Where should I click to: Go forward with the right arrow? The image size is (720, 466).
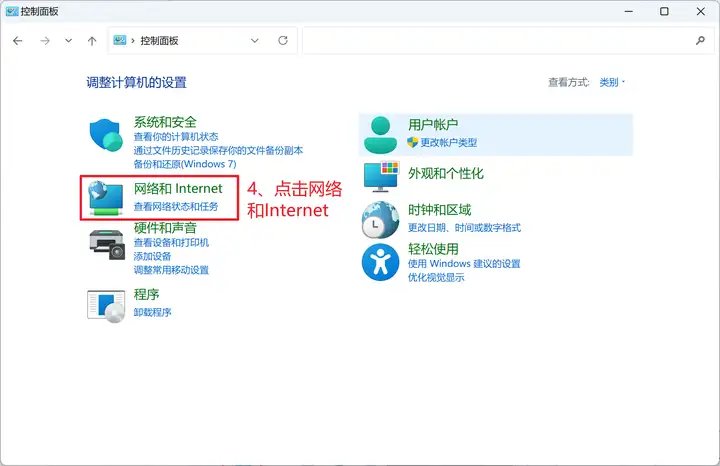click(45, 41)
